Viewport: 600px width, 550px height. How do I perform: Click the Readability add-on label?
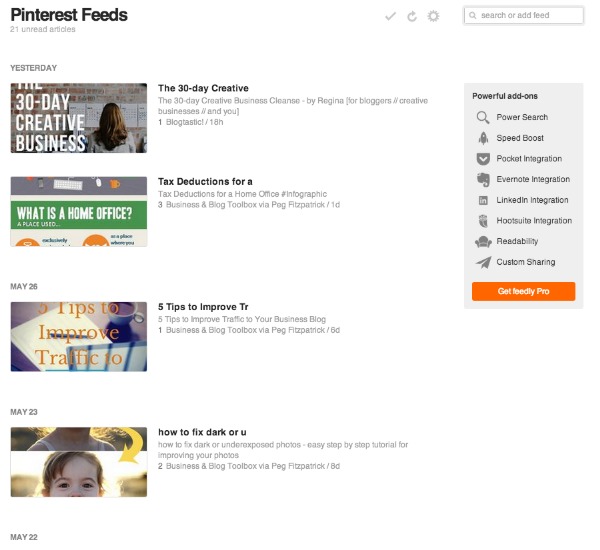[517, 242]
